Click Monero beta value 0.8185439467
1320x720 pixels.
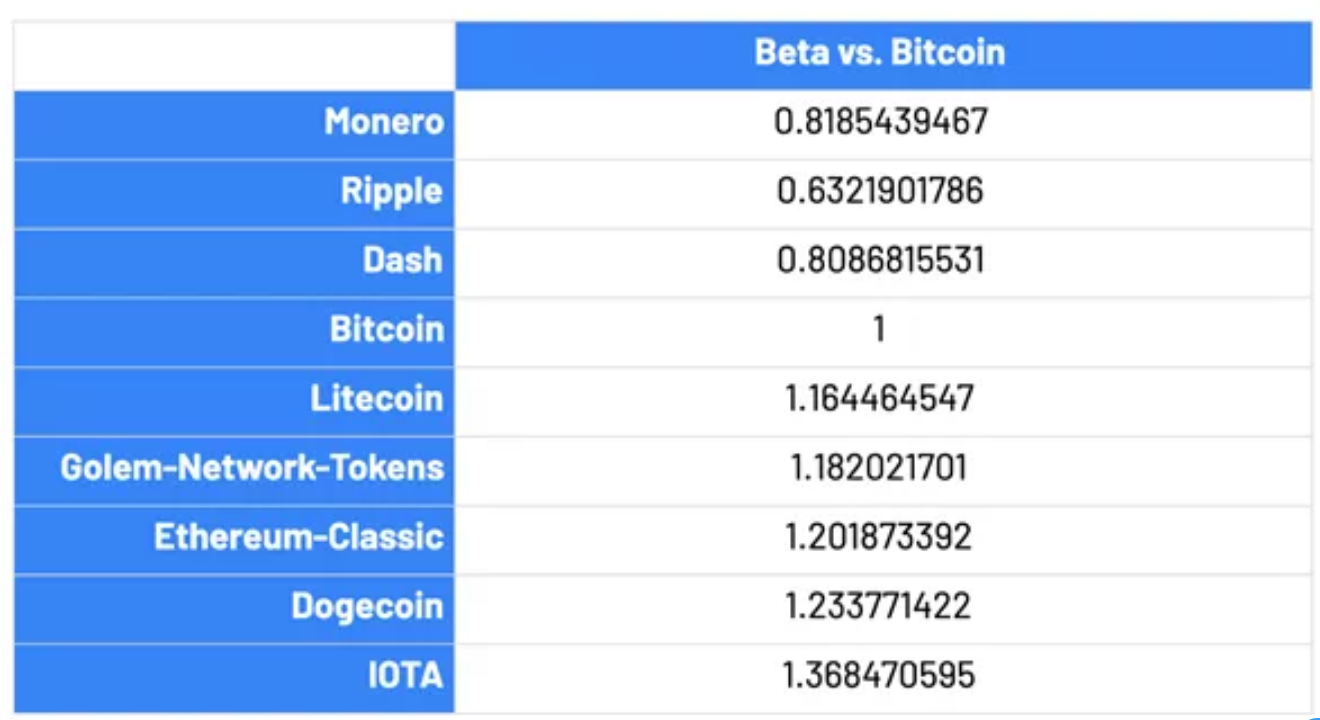[881, 122]
